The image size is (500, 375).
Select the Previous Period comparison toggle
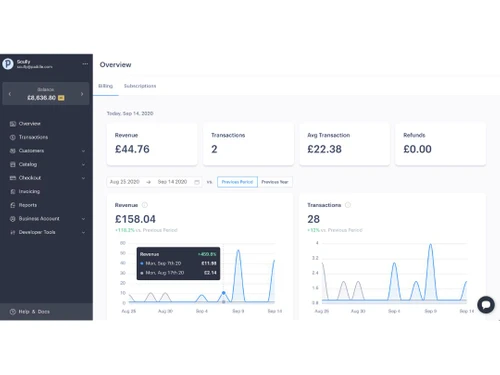[x=237, y=182]
